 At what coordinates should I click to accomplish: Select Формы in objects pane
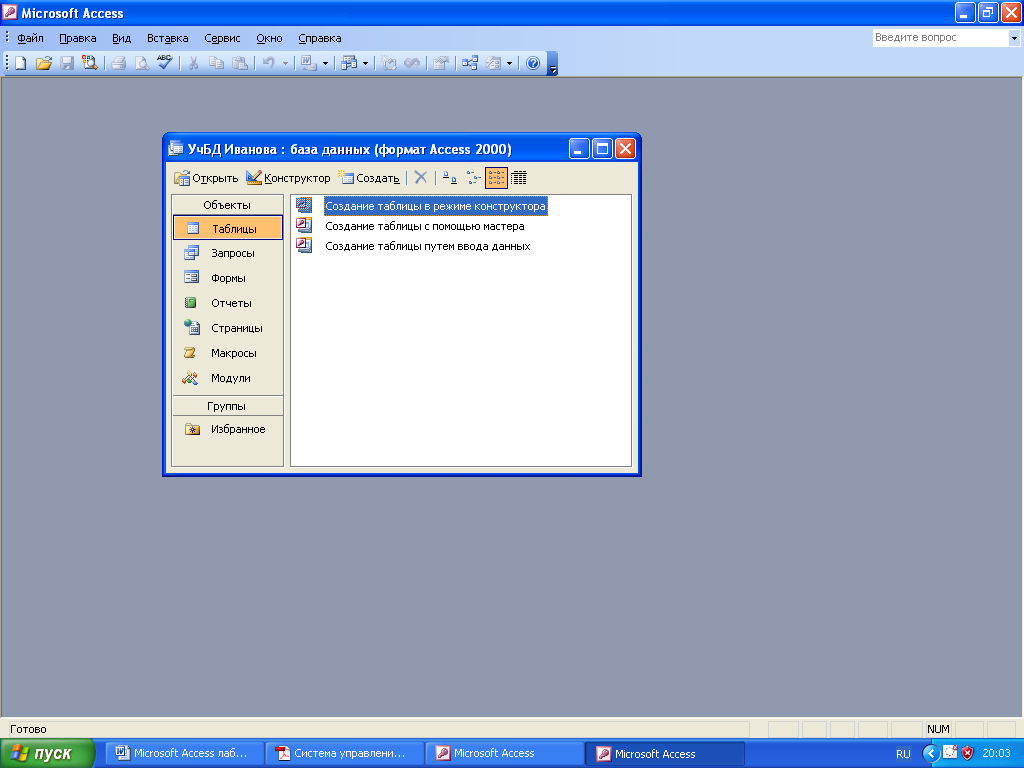point(227,278)
